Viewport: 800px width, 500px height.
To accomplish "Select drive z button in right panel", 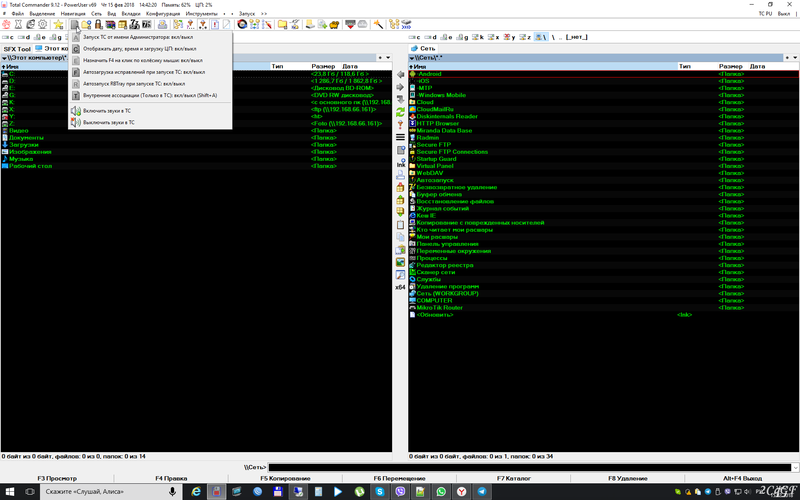I will (x=525, y=37).
